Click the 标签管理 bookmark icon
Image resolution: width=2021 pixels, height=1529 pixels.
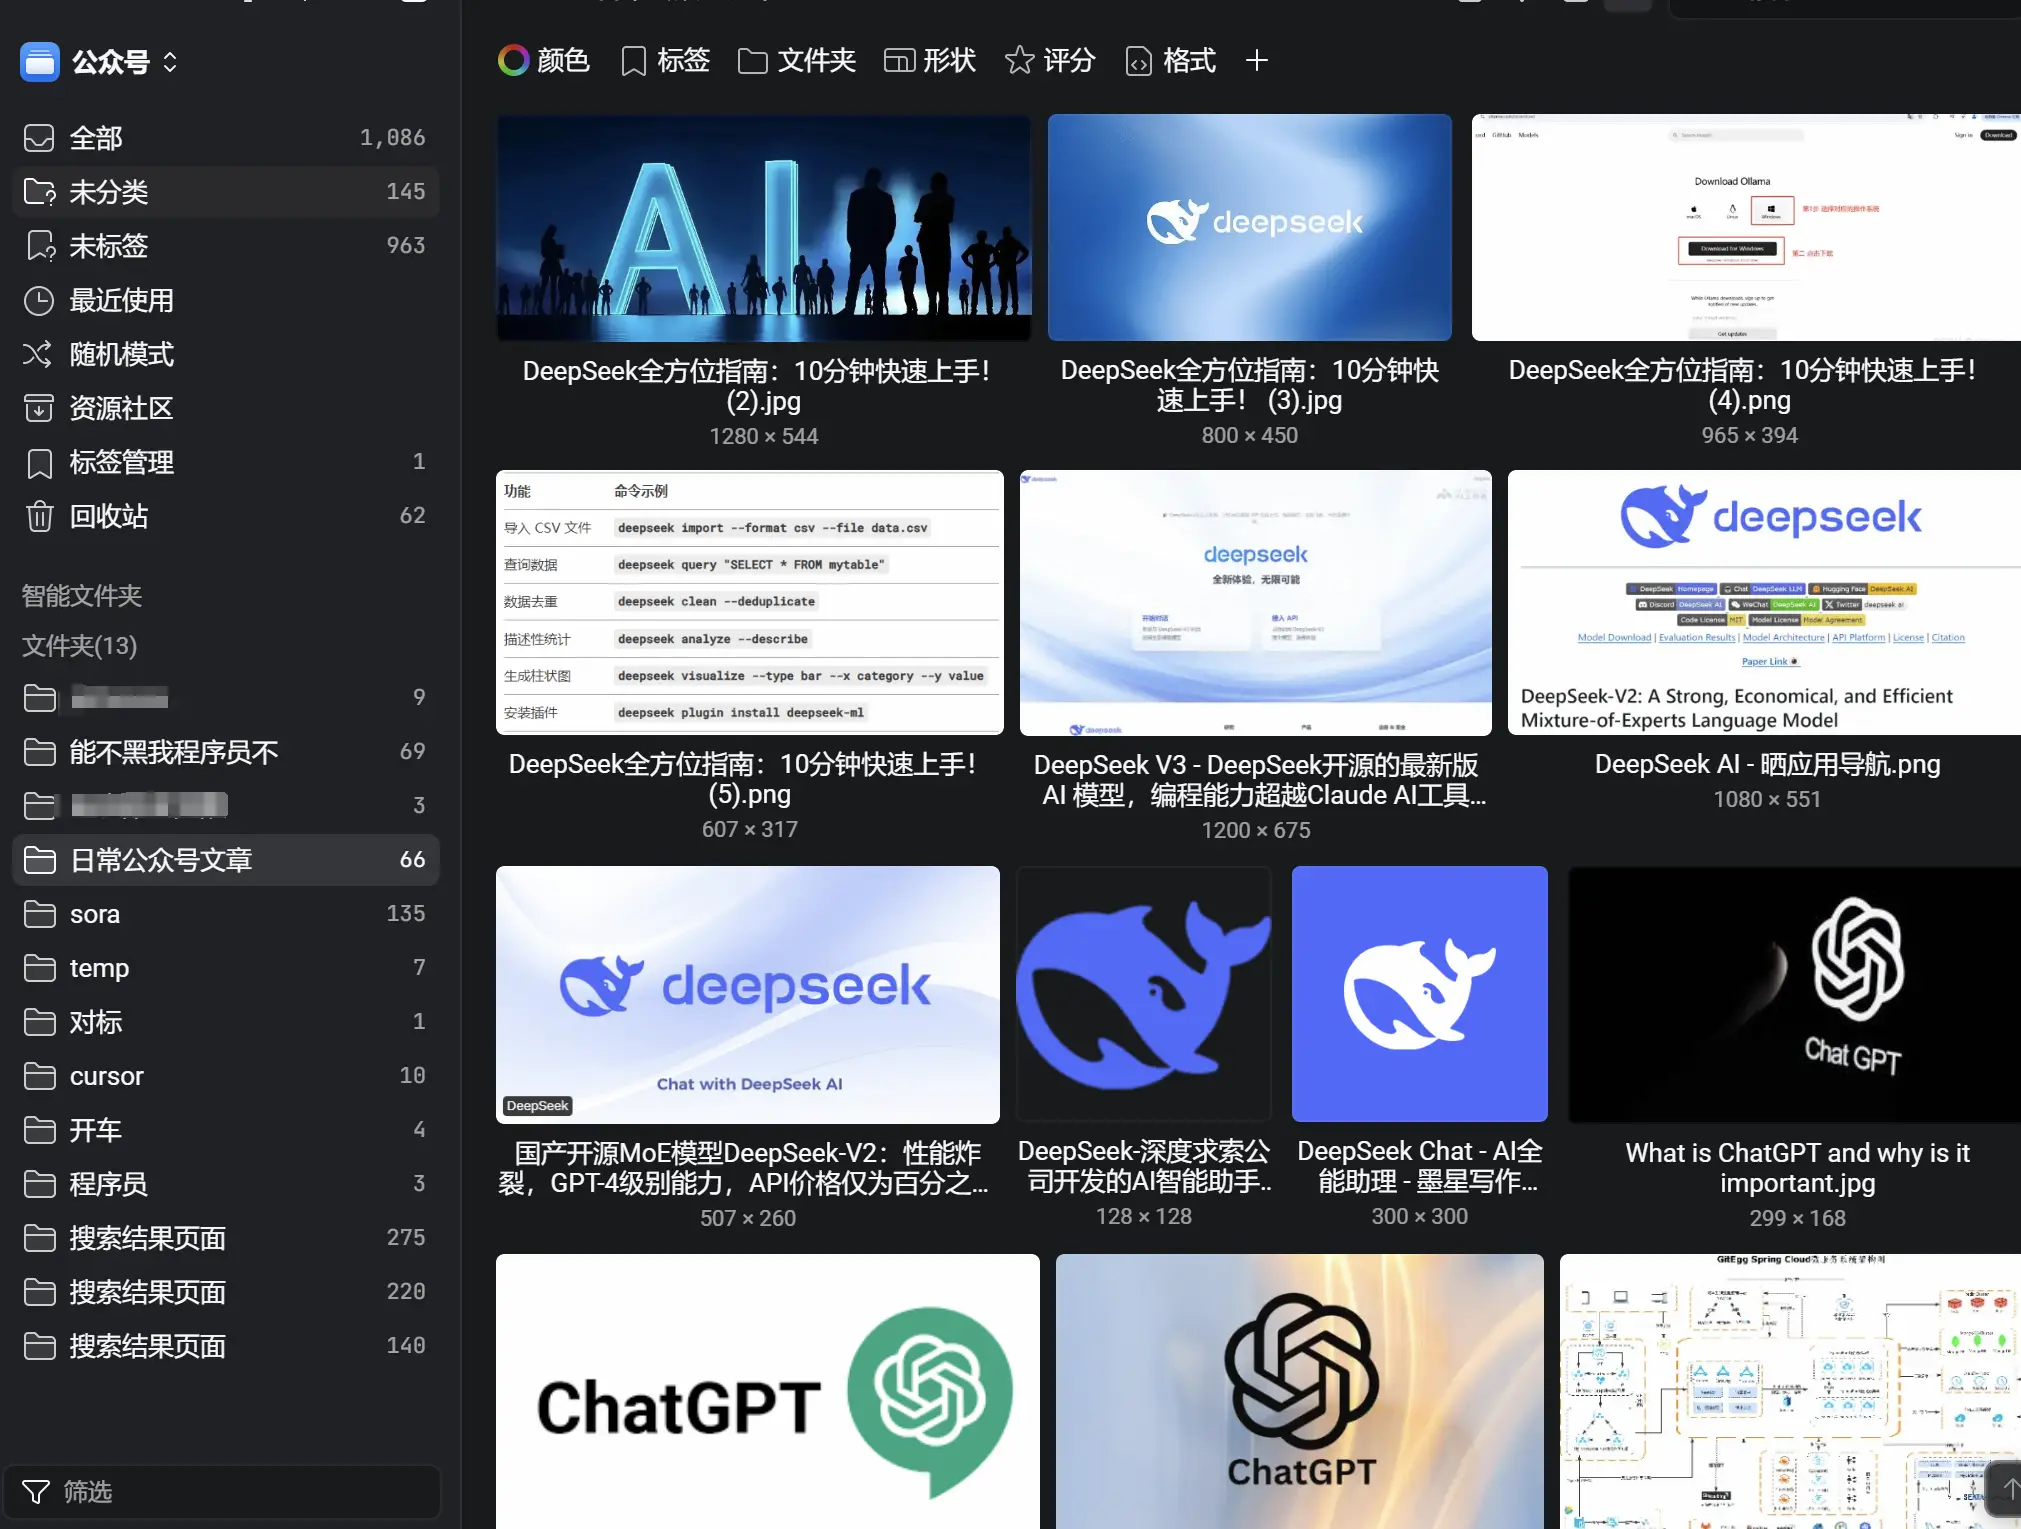[x=39, y=462]
